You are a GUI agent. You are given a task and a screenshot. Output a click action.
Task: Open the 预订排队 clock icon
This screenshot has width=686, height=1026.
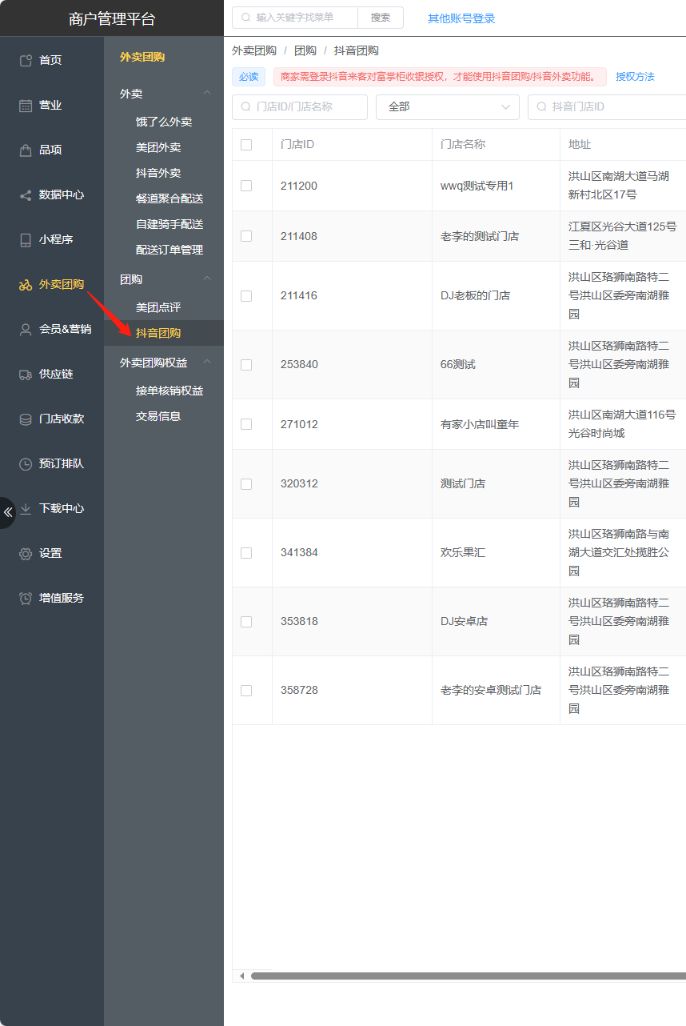(26, 464)
